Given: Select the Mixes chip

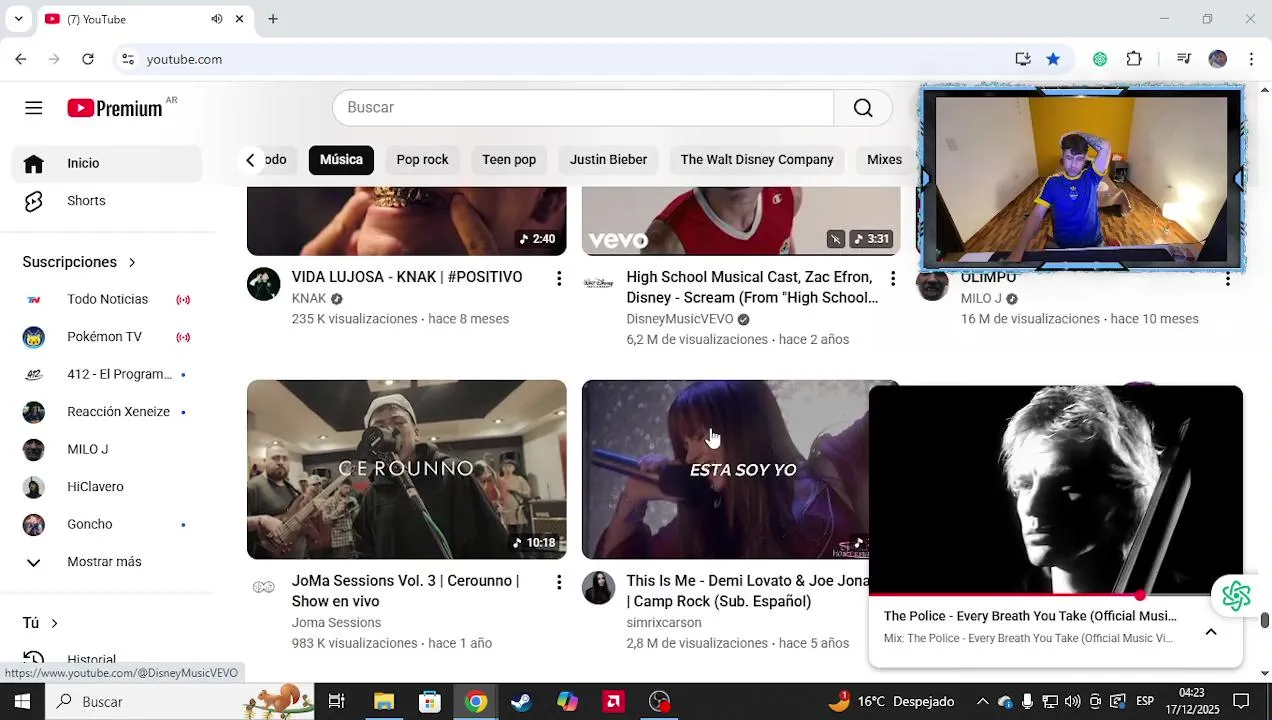Looking at the screenshot, I should (x=884, y=160).
